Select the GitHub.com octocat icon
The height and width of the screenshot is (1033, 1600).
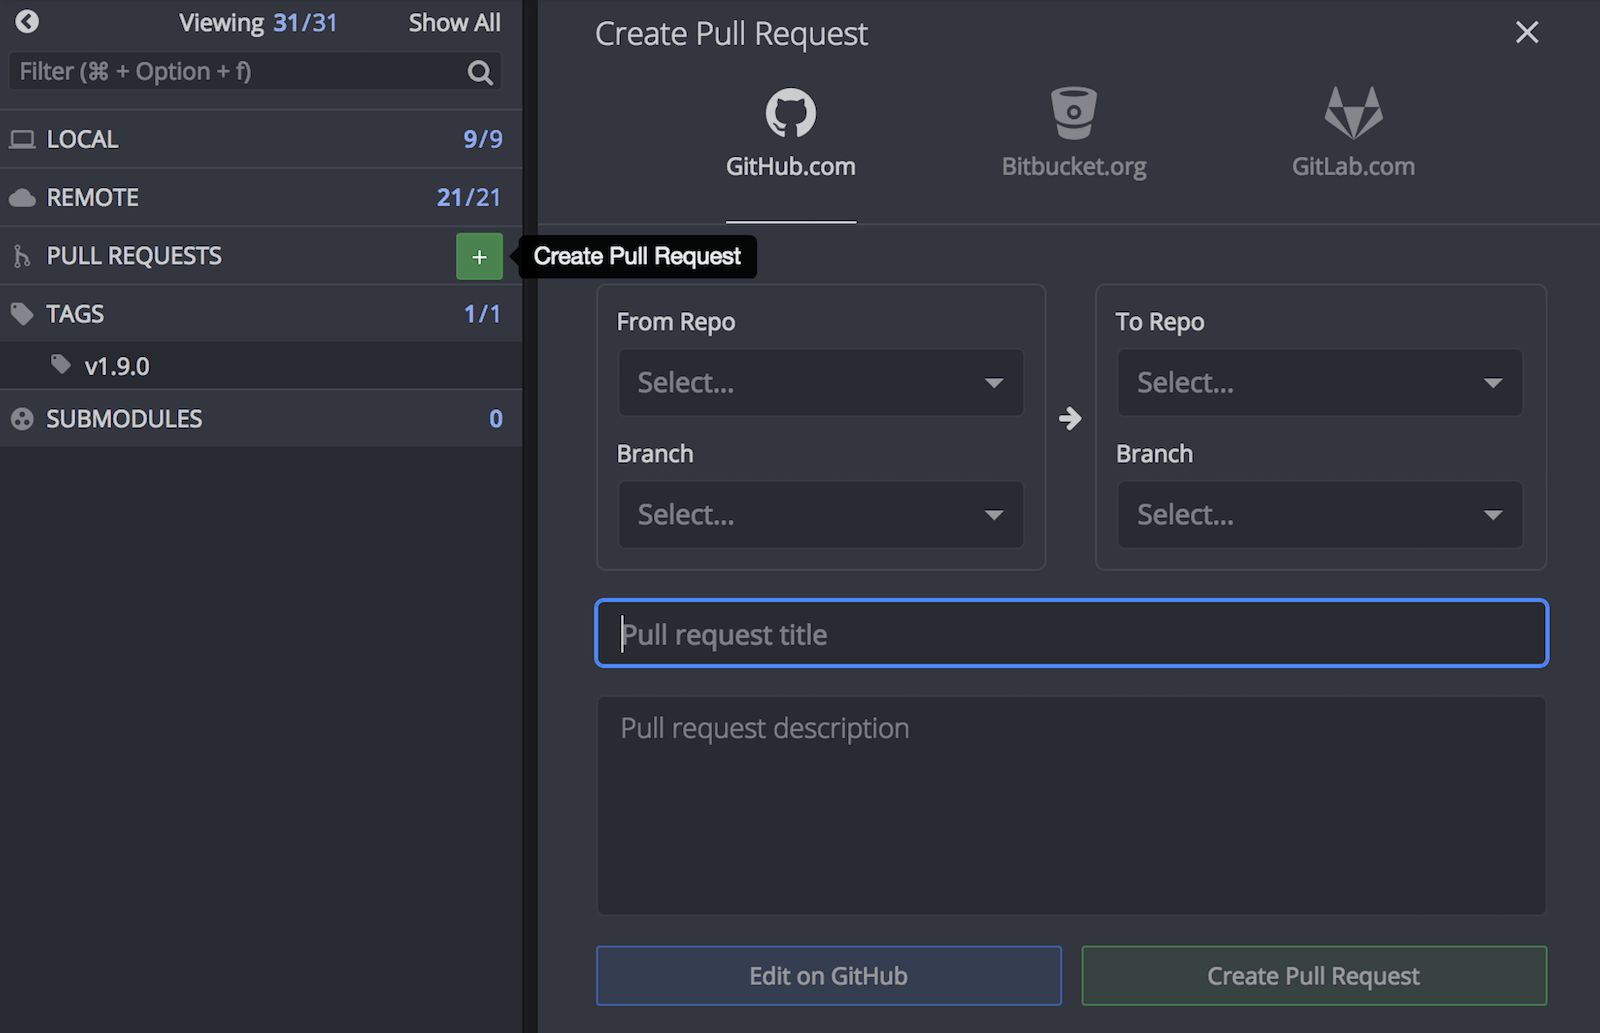pos(790,113)
